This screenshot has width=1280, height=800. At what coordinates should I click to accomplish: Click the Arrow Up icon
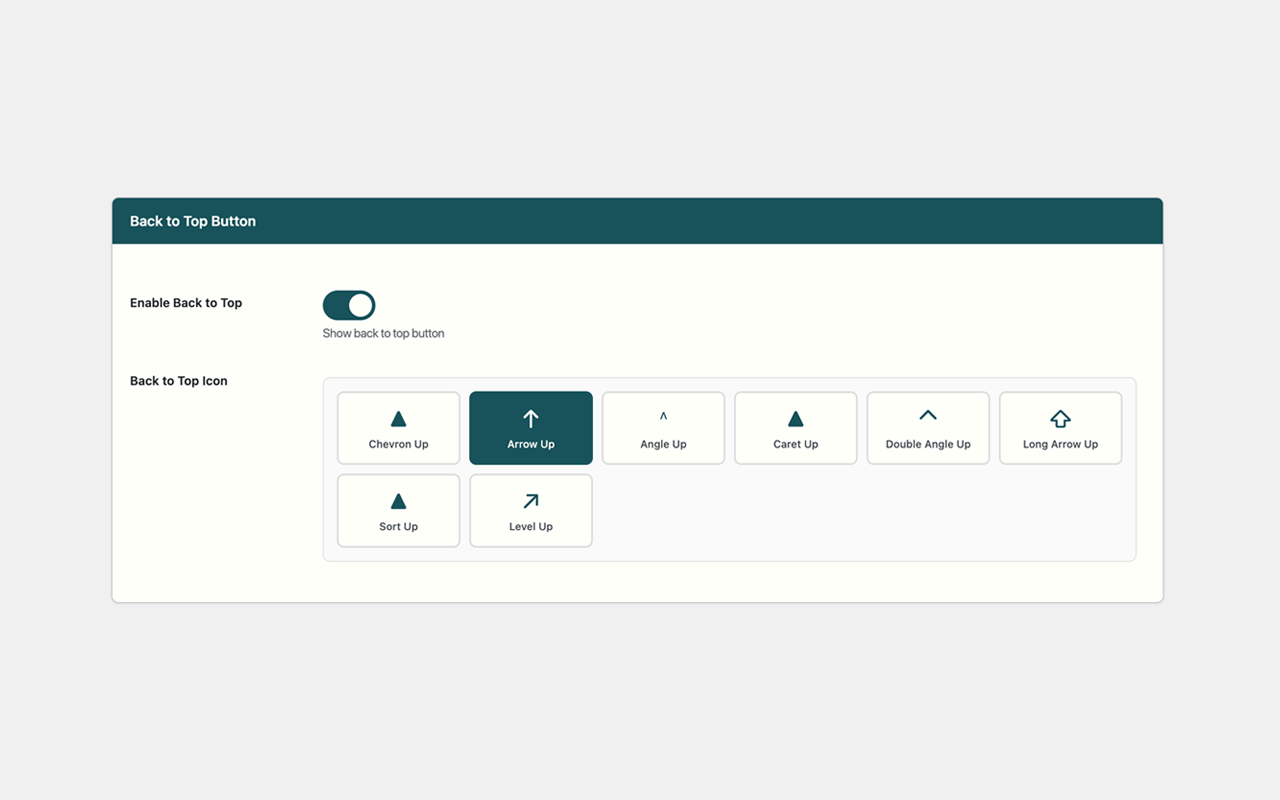tap(530, 417)
